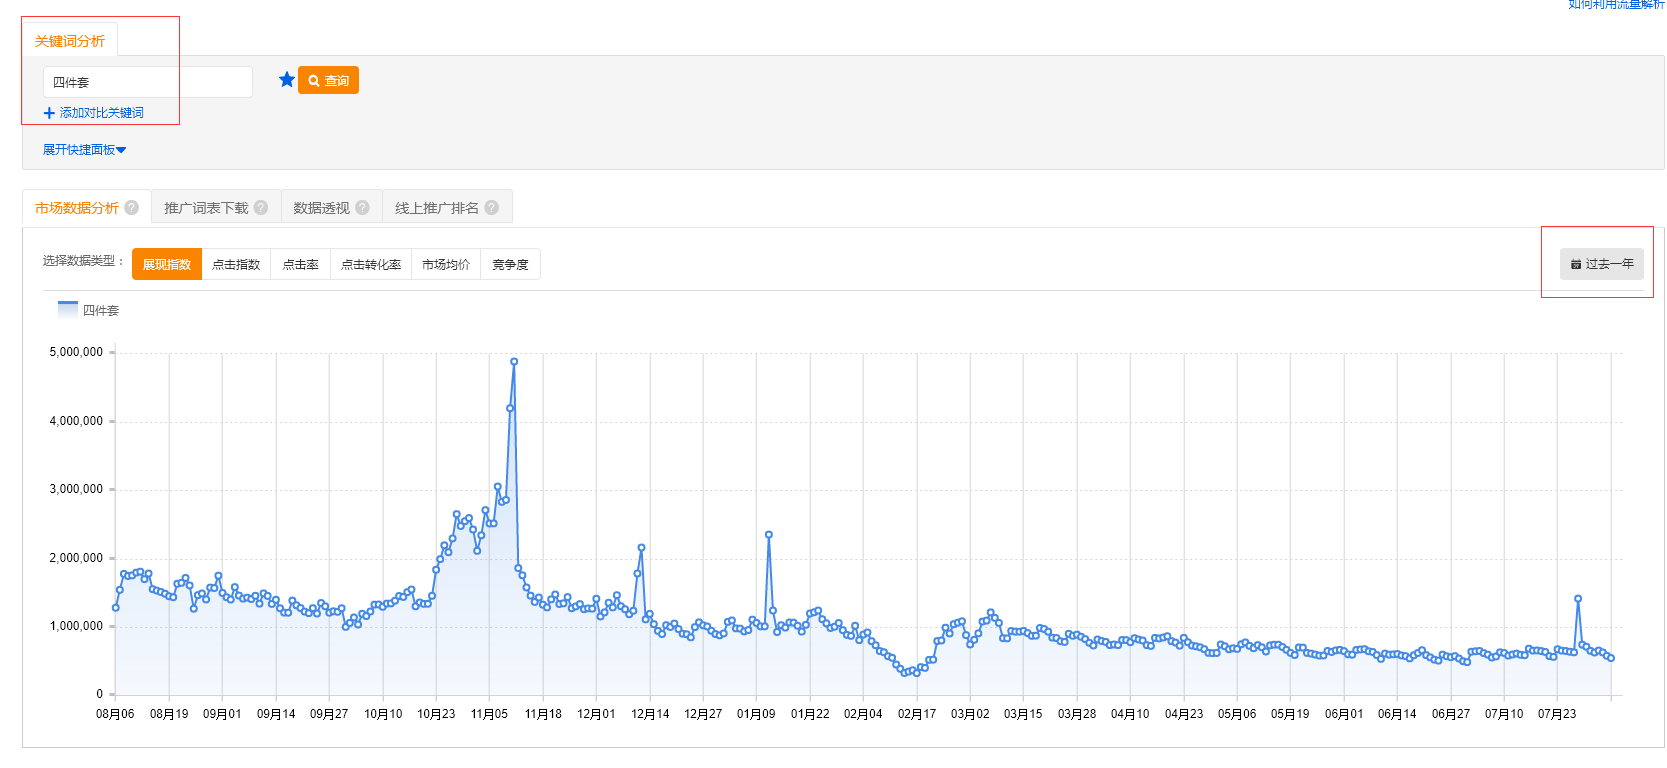This screenshot has height=768, width=1667.
Task: Select the 展现指数 data type
Action: tap(167, 264)
